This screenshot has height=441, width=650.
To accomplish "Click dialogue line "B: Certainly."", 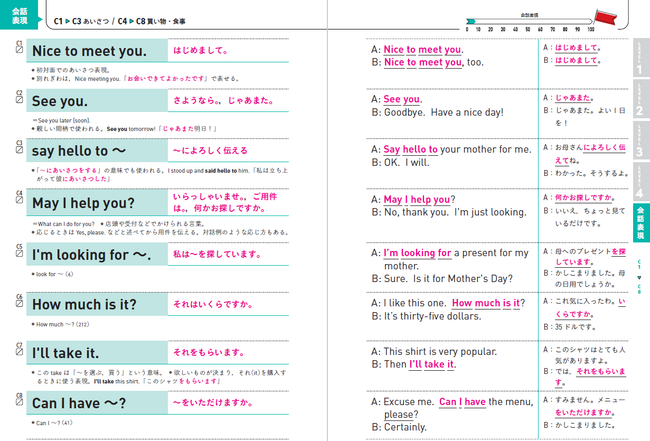I will (399, 427).
